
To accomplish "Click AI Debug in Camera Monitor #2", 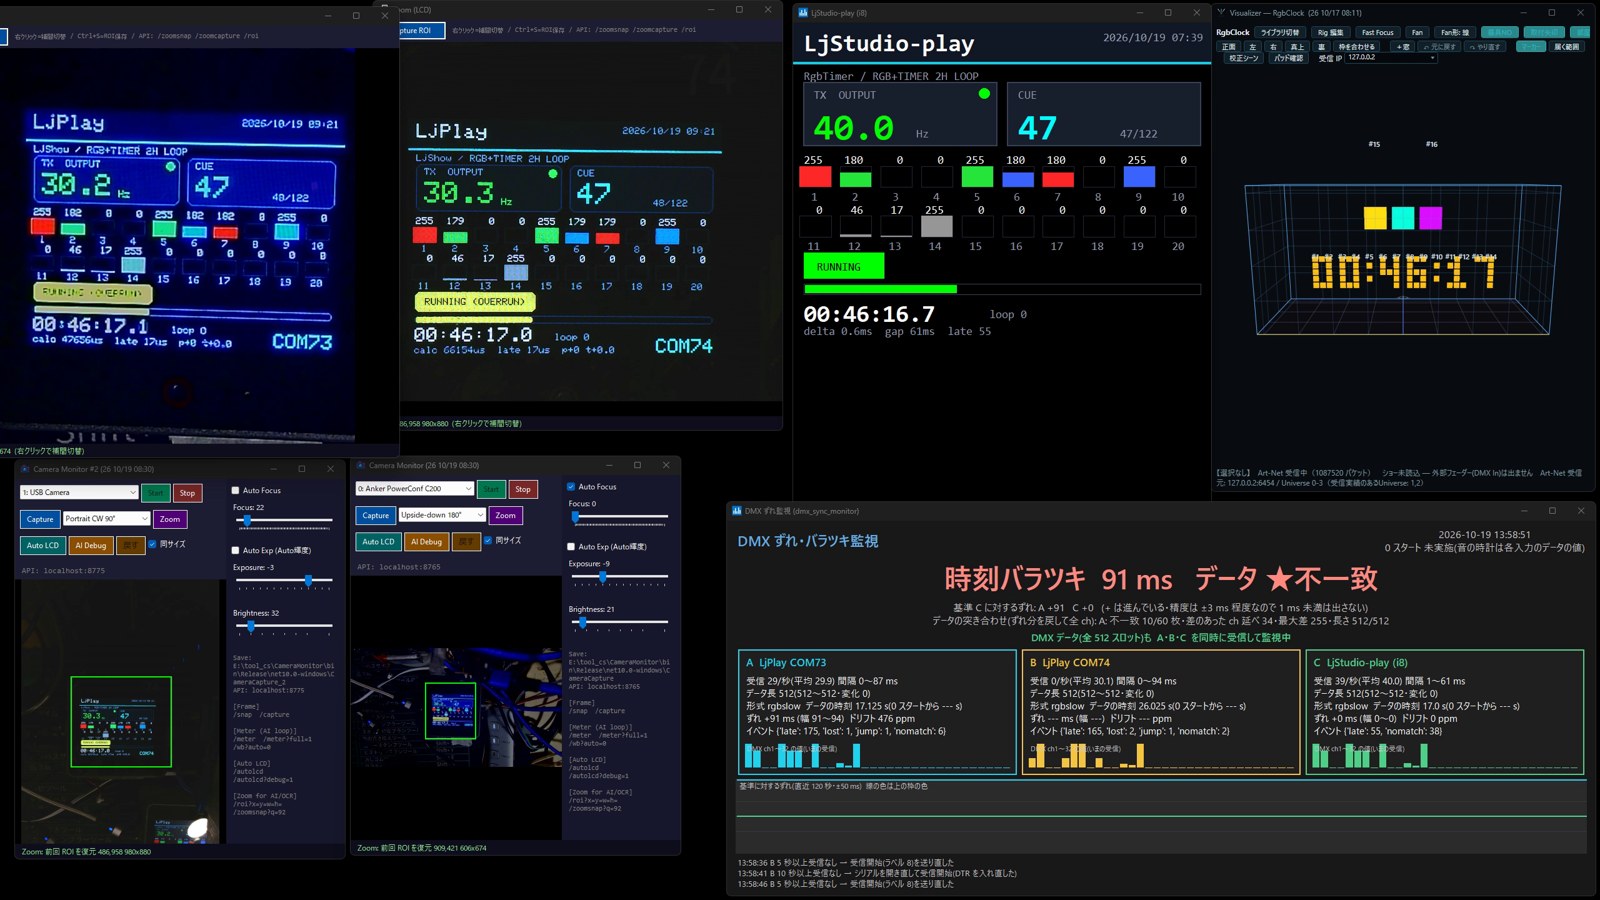I will [x=91, y=545].
